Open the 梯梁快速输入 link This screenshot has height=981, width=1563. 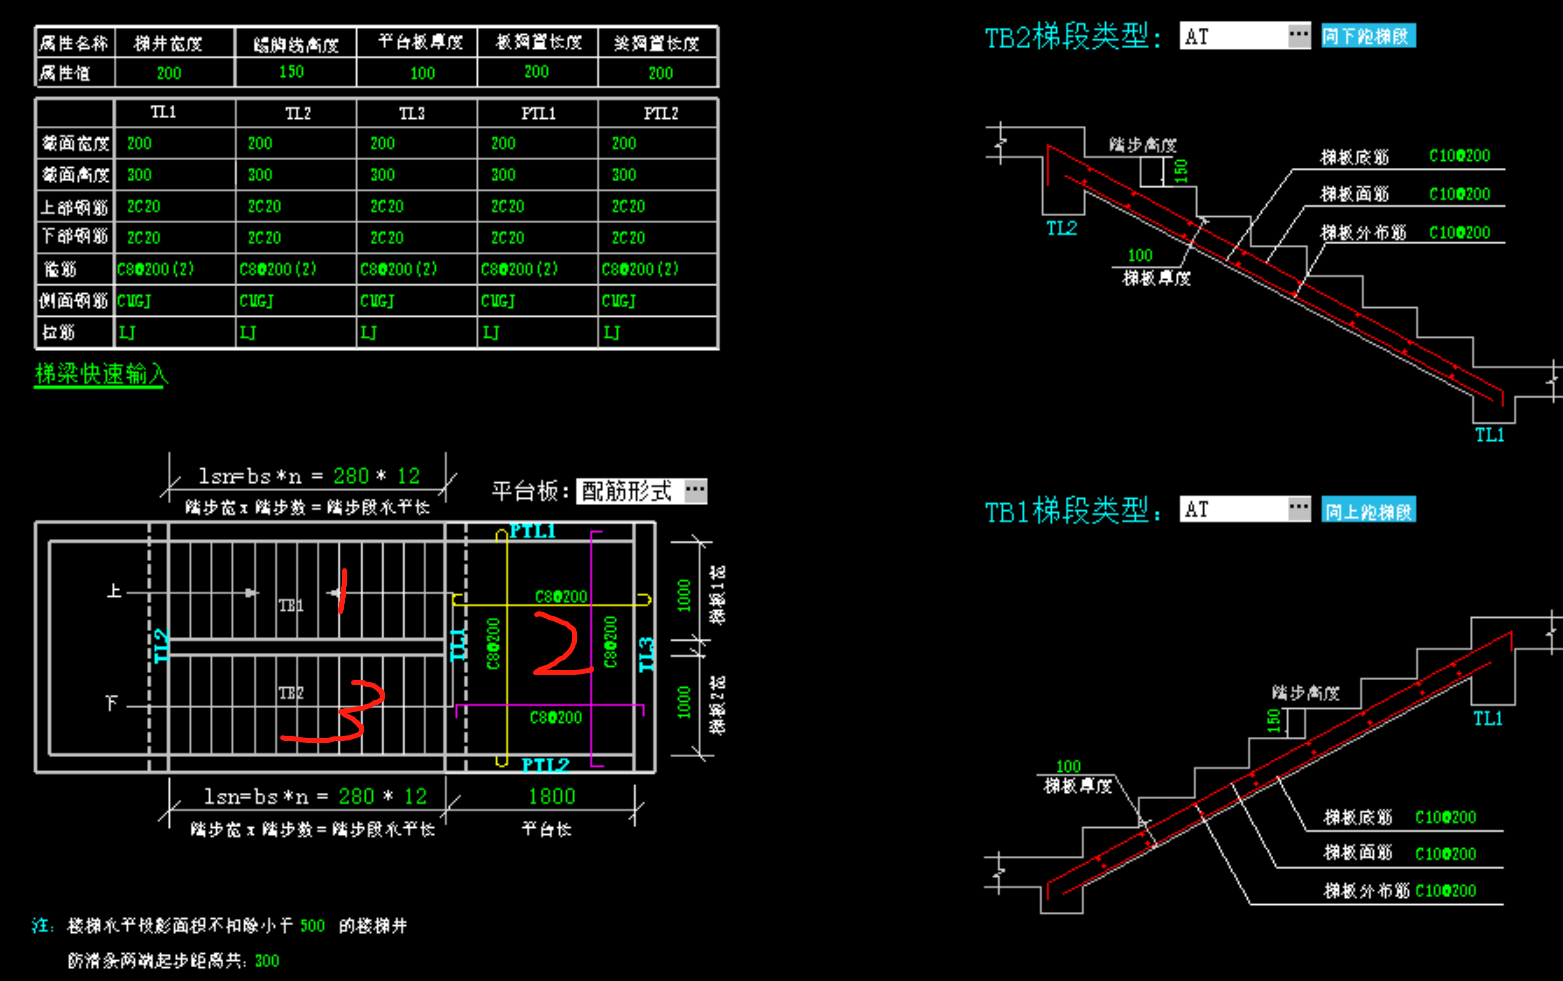pyautogui.click(x=101, y=374)
